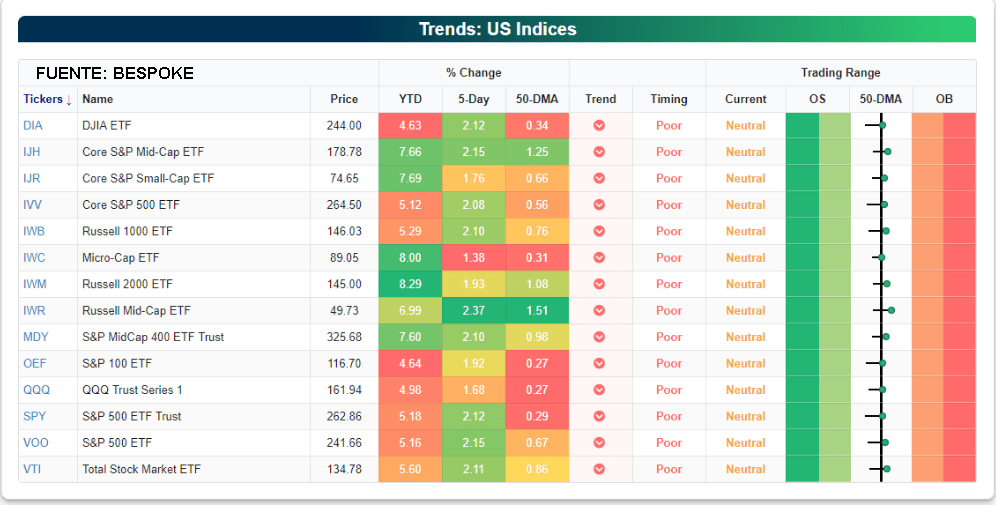The height and width of the screenshot is (511, 996).
Task: Click the IWM row trend arrow icon
Action: (600, 284)
